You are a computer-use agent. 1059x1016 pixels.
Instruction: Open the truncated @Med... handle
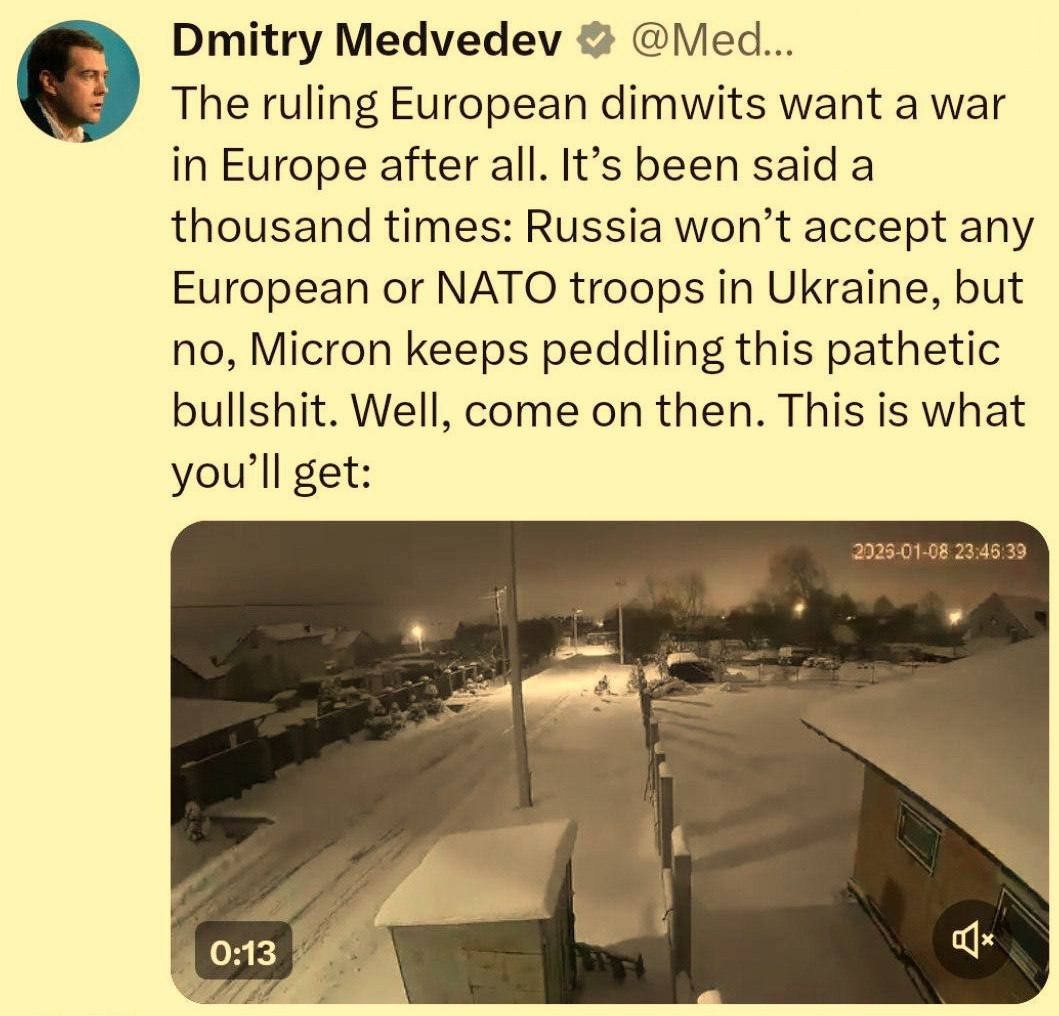[704, 43]
